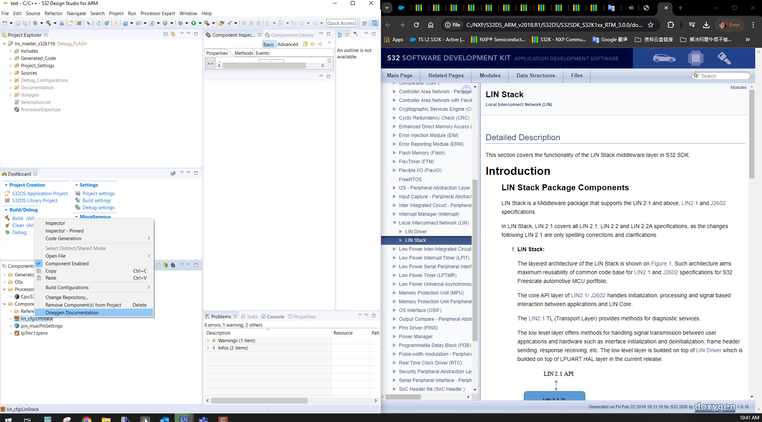Switch to the Methods tab
This screenshot has width=762, height=422.
coord(243,53)
